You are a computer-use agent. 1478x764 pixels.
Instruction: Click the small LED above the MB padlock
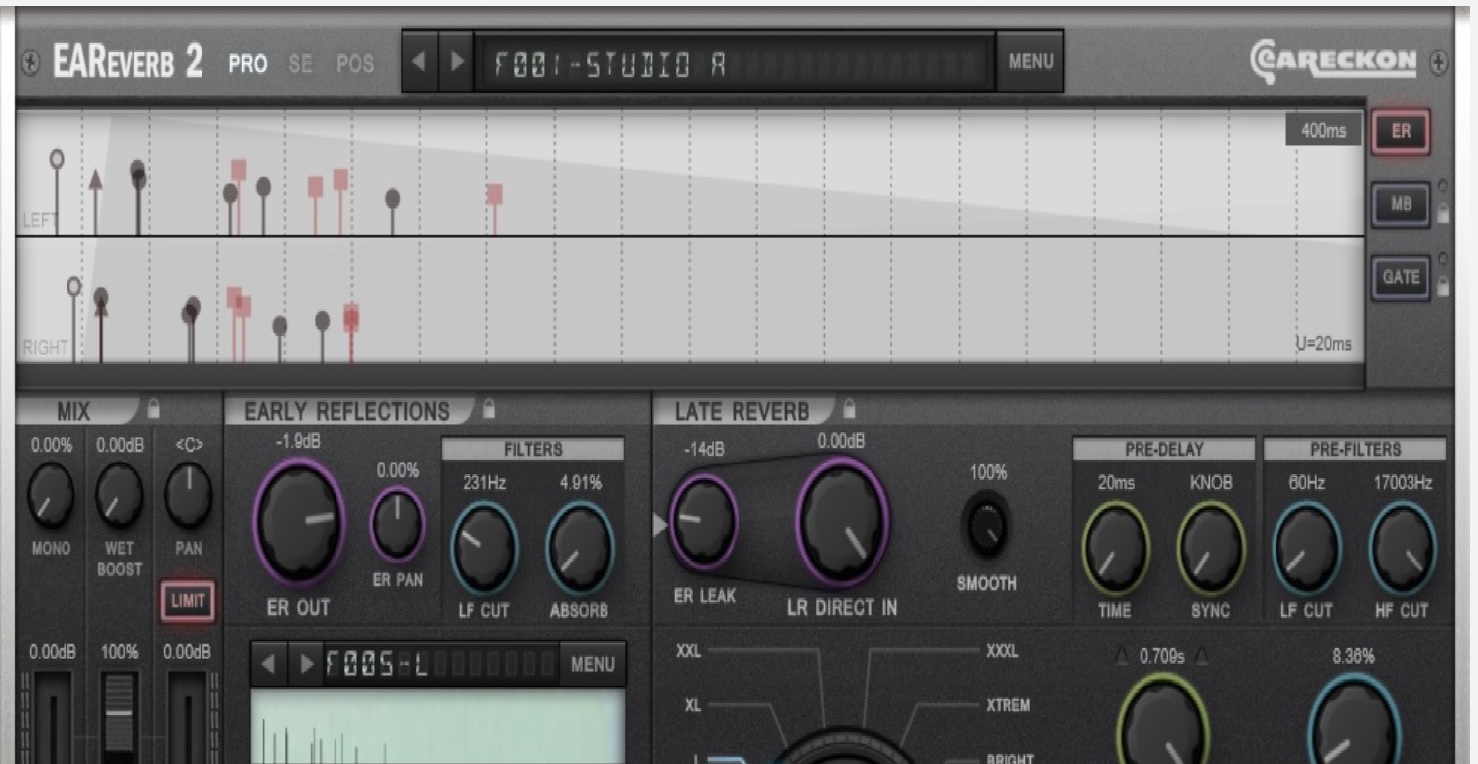[x=1442, y=186]
